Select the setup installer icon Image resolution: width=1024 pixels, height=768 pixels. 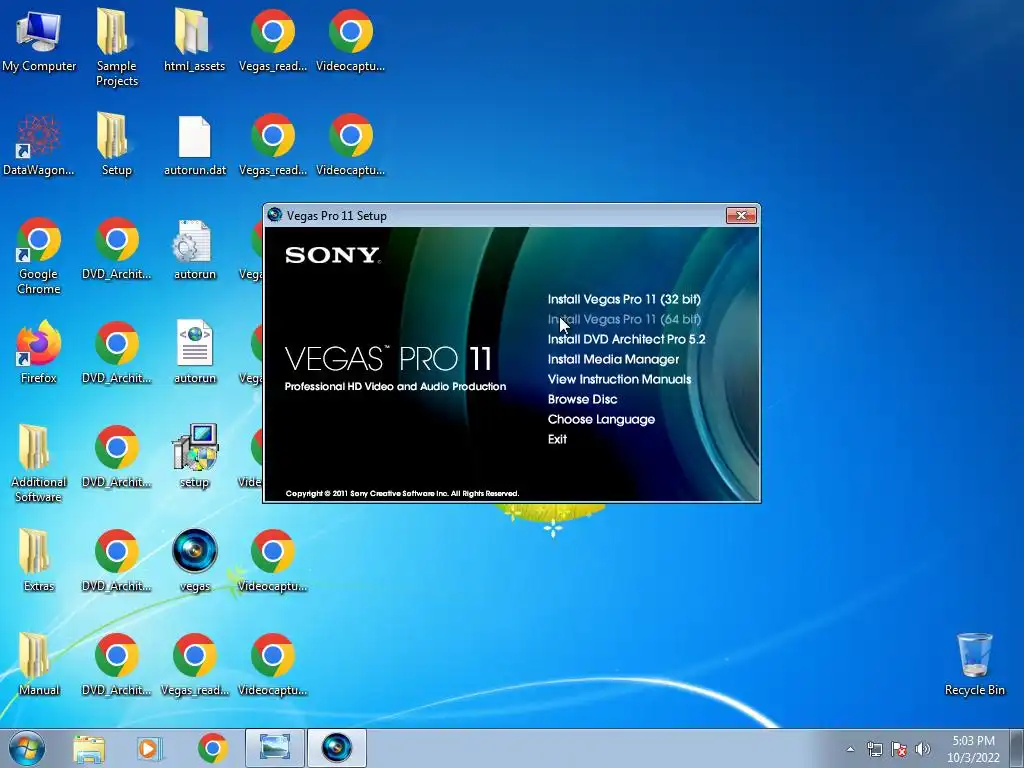click(195, 456)
